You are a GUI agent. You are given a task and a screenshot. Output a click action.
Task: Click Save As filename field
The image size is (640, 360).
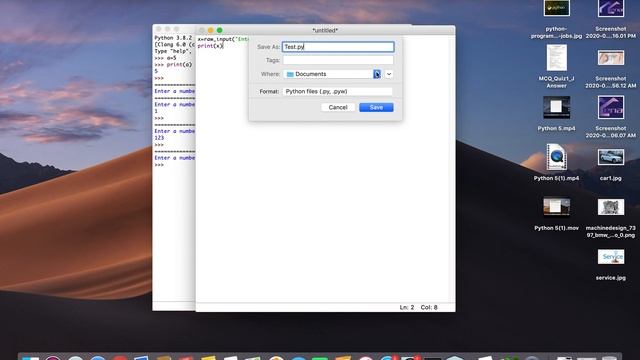pos(338,47)
